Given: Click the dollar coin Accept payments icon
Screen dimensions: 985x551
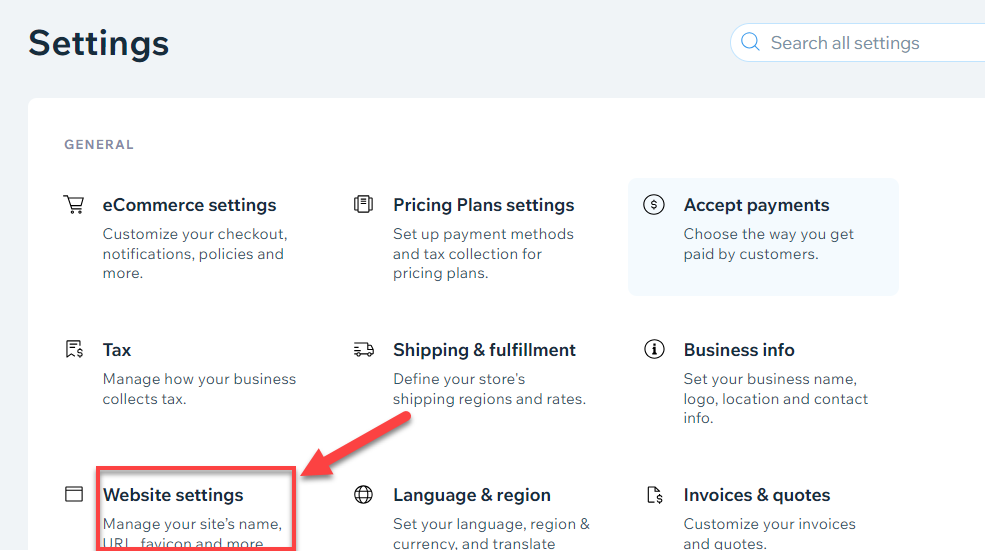Looking at the screenshot, I should pos(654,205).
